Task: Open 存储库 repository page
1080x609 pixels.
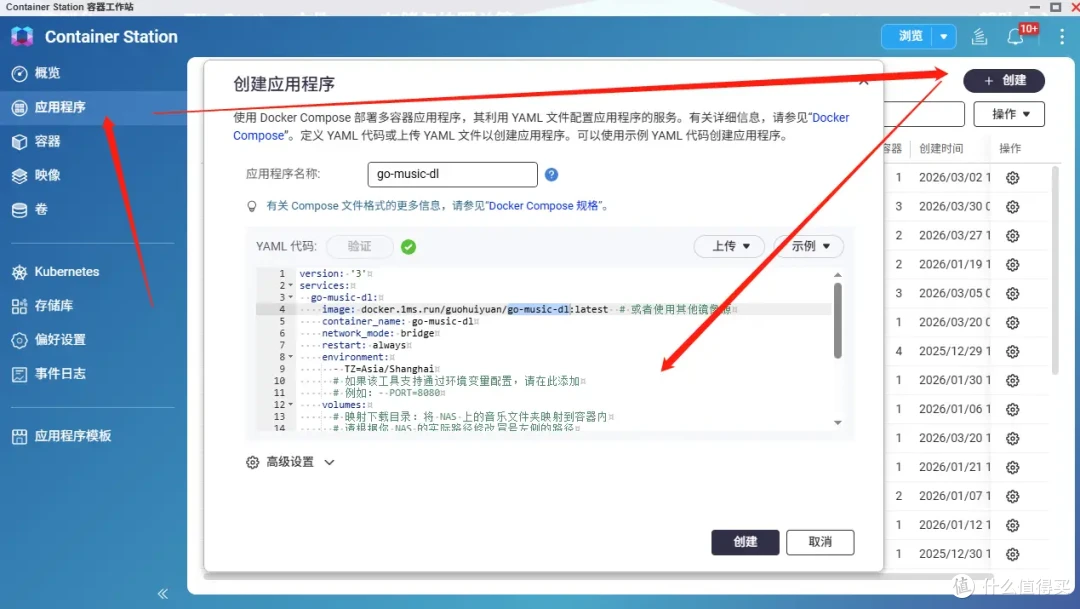Action: coord(54,305)
